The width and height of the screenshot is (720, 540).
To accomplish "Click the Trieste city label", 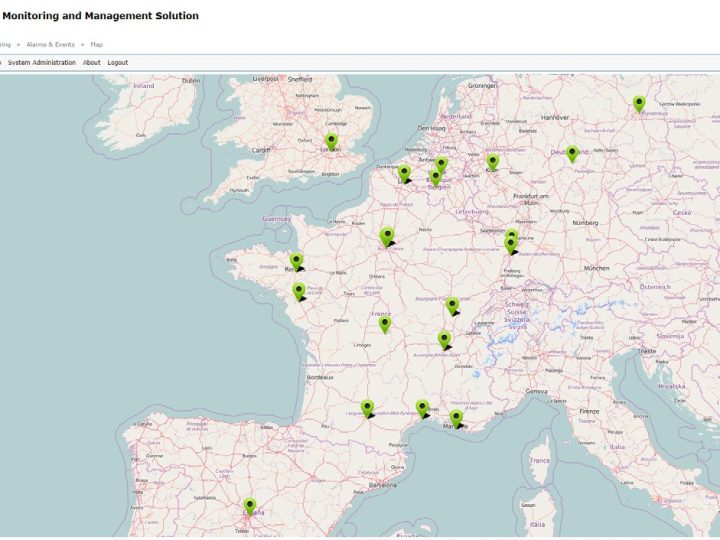I will [647, 351].
